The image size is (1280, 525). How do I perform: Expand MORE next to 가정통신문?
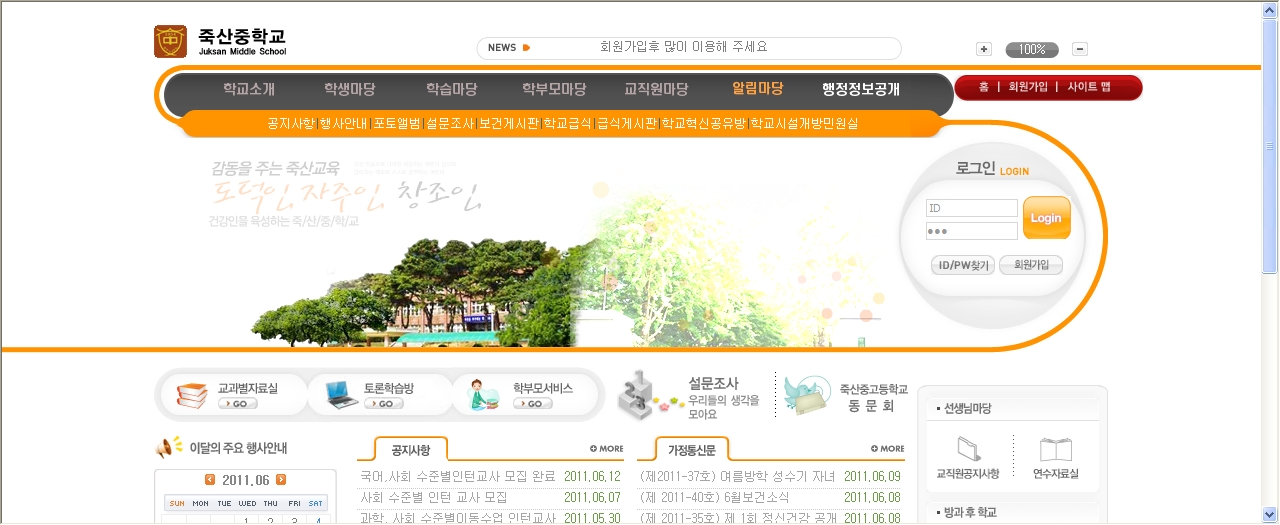[887, 449]
